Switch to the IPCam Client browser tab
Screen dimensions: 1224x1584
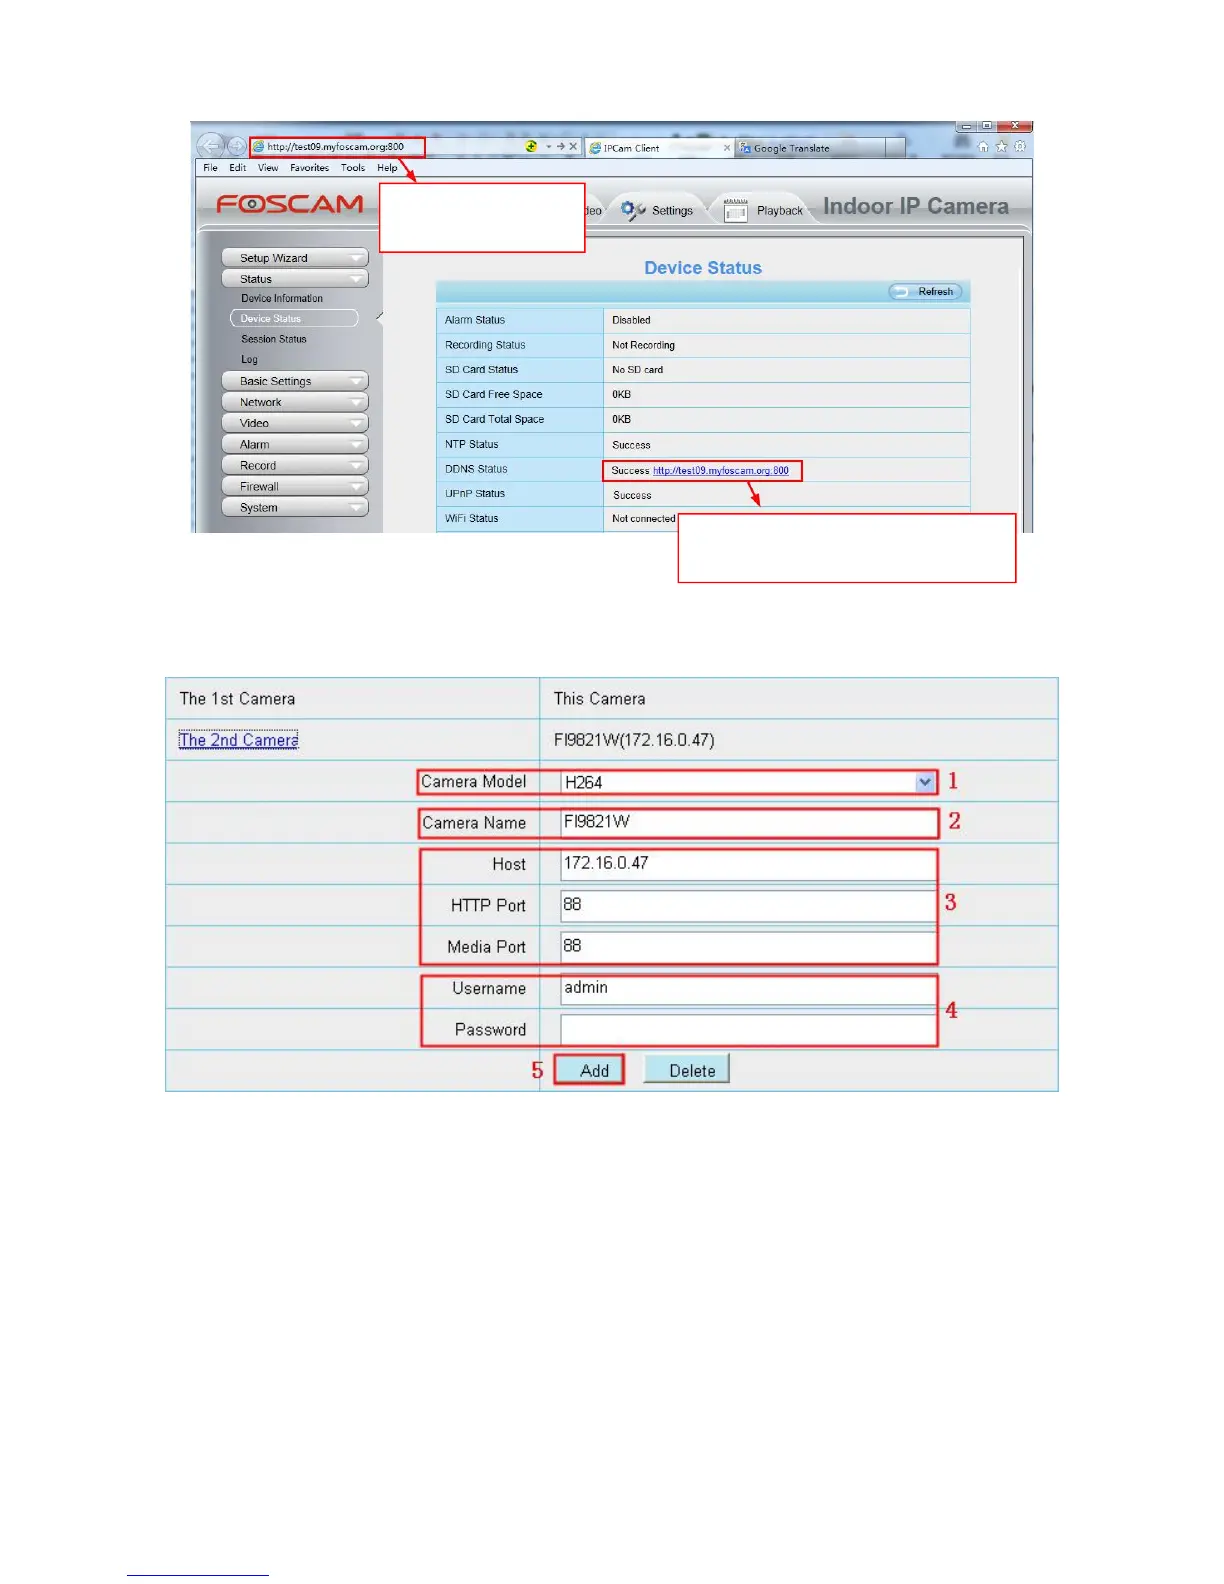[x=658, y=148]
